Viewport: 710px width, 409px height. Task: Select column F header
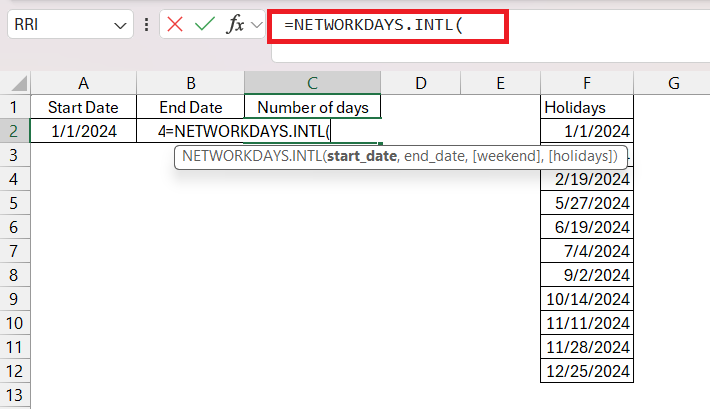pyautogui.click(x=587, y=83)
